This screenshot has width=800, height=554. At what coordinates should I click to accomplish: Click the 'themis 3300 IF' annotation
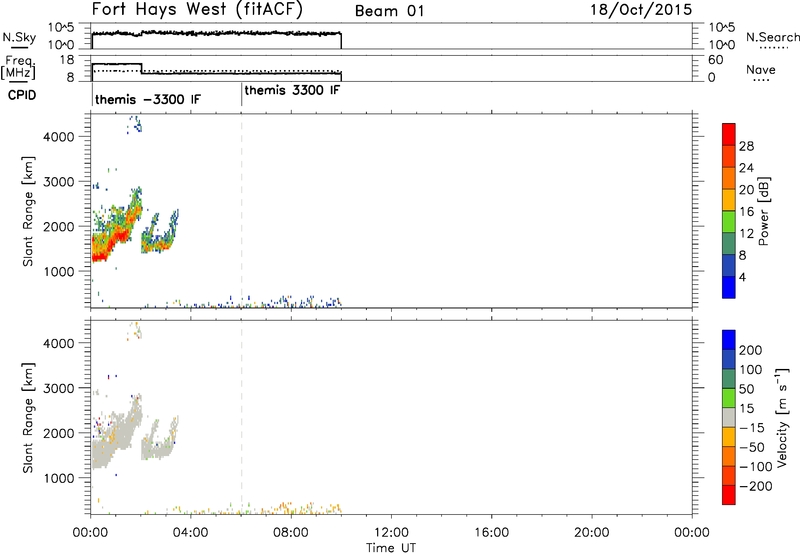(x=292, y=90)
